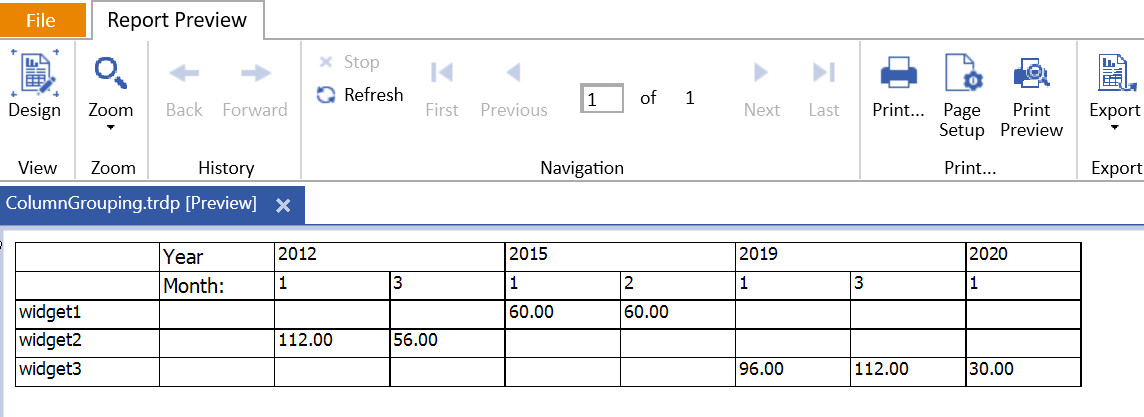Click the Export icon

(1114, 73)
